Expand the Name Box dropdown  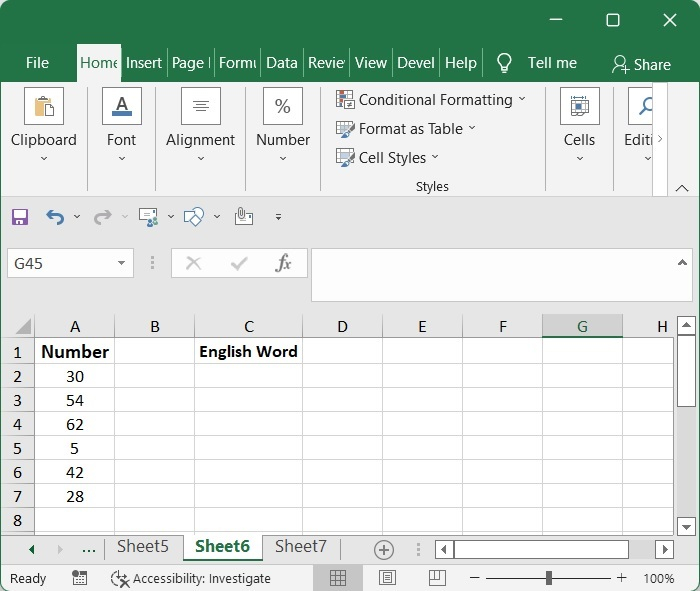click(122, 264)
